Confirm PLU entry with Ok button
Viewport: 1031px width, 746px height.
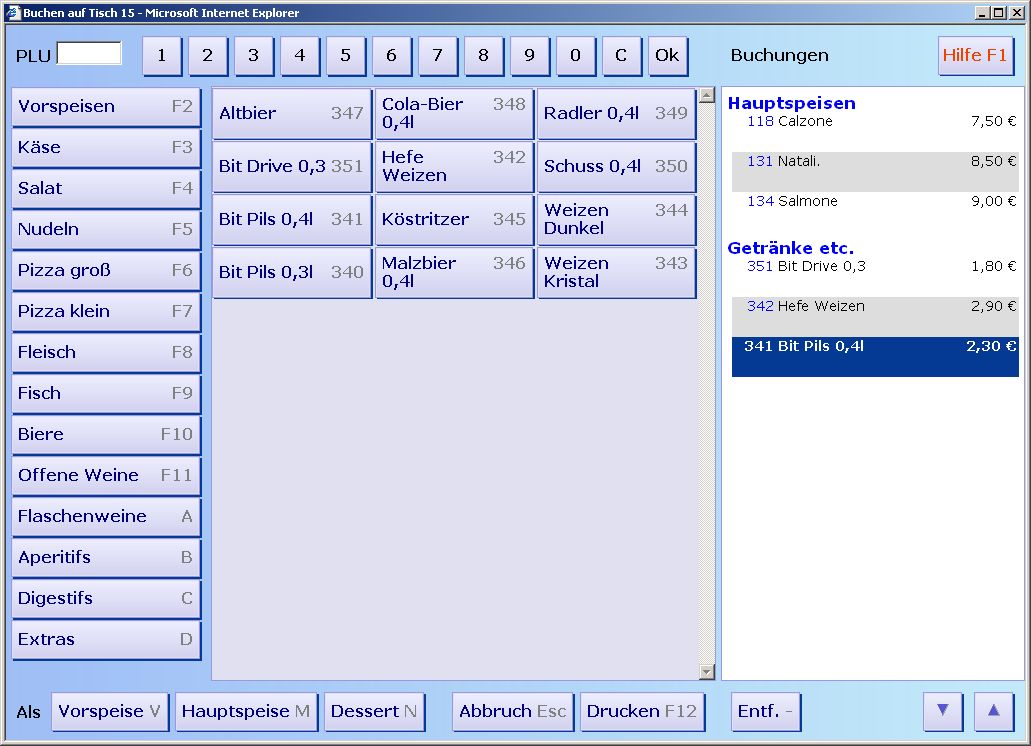pos(667,56)
